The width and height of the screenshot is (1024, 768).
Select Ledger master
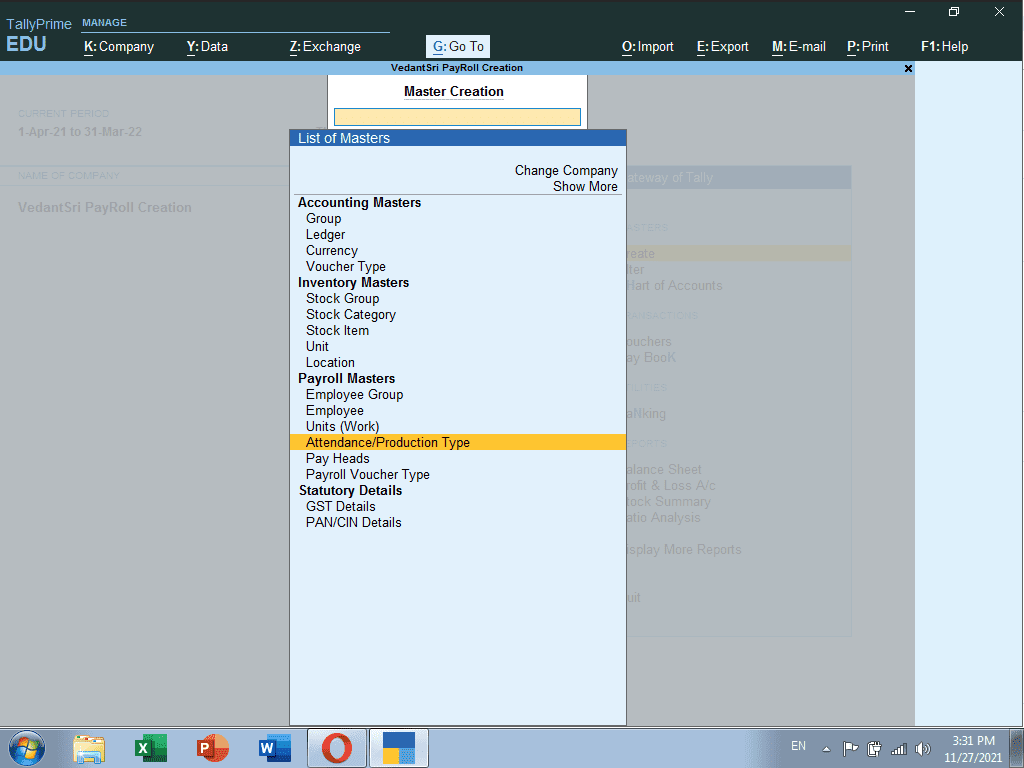(x=325, y=234)
